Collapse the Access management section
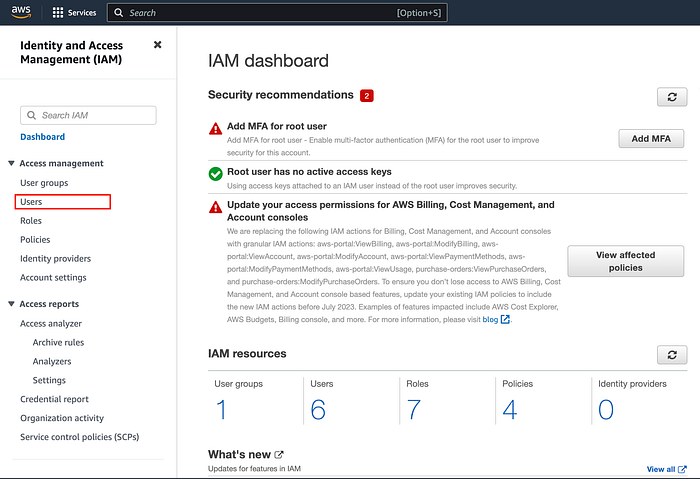This screenshot has width=700, height=479. point(12,163)
